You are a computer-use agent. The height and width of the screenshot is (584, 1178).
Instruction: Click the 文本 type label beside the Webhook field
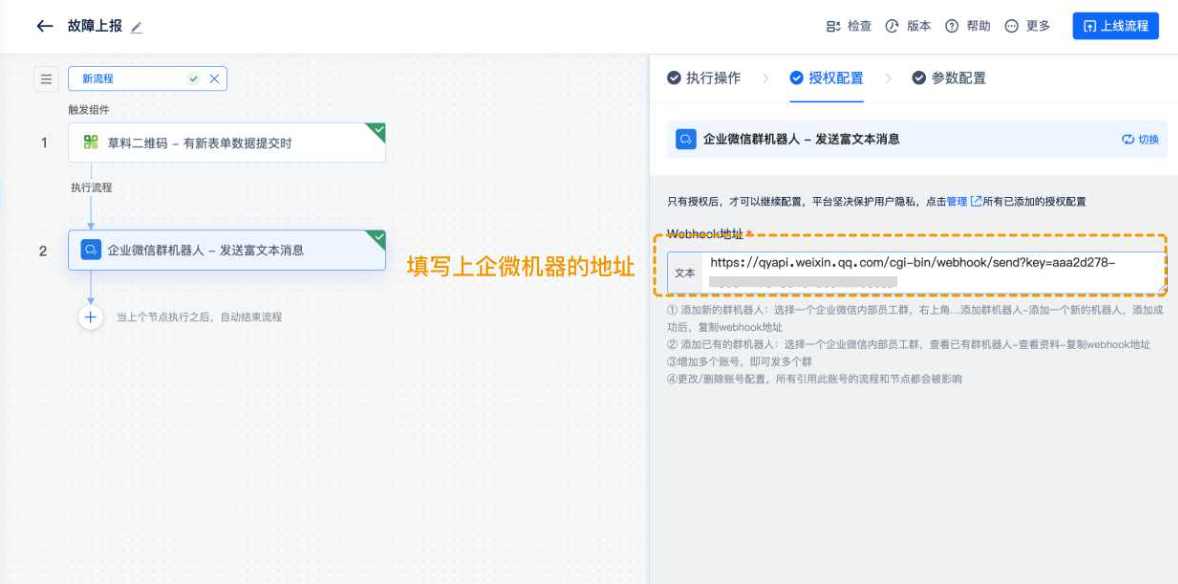click(x=684, y=273)
